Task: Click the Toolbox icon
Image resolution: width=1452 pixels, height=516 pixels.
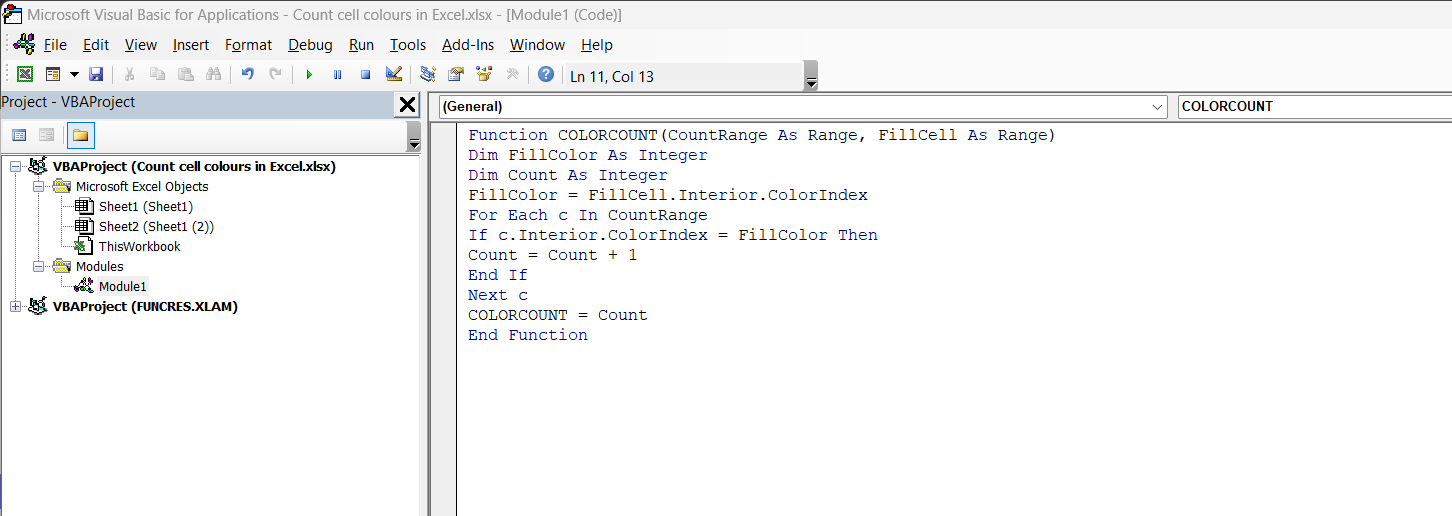Action: 512,75
